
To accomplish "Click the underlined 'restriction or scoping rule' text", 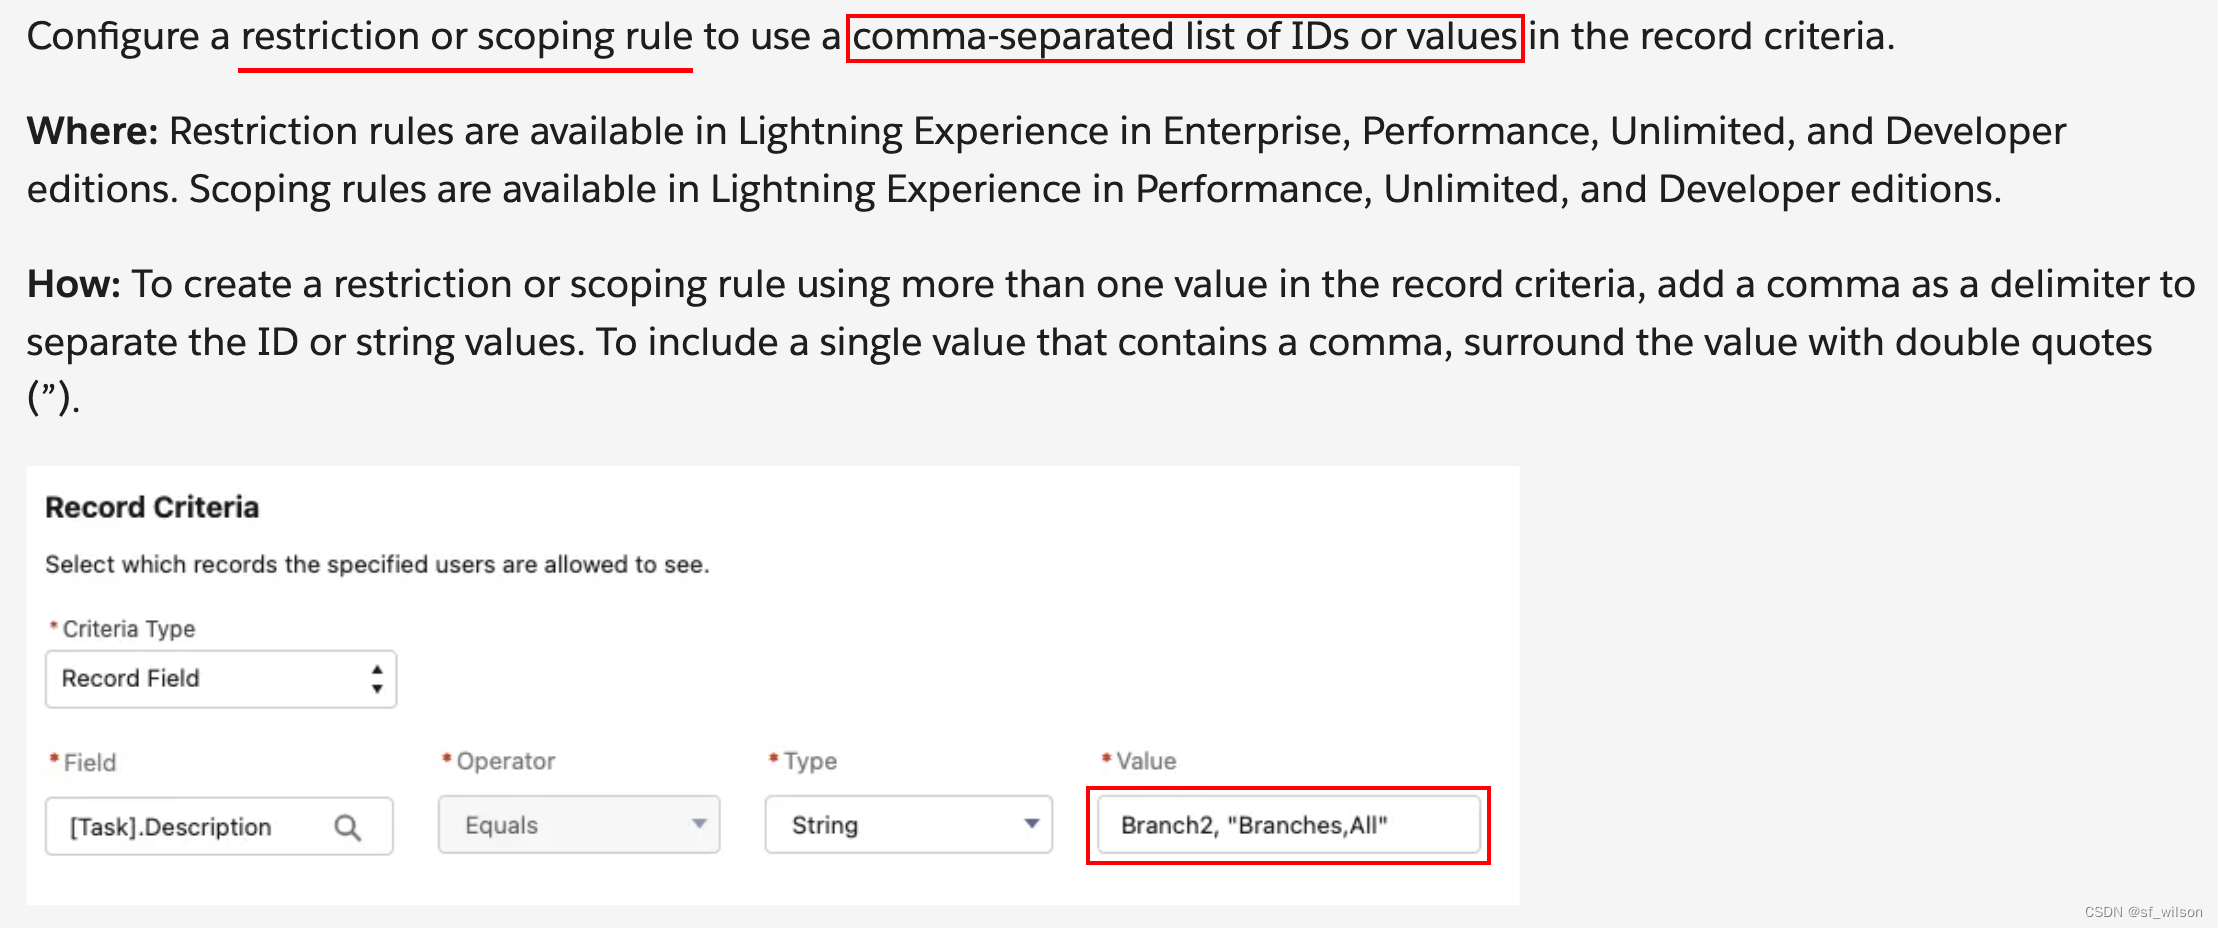I will point(466,37).
